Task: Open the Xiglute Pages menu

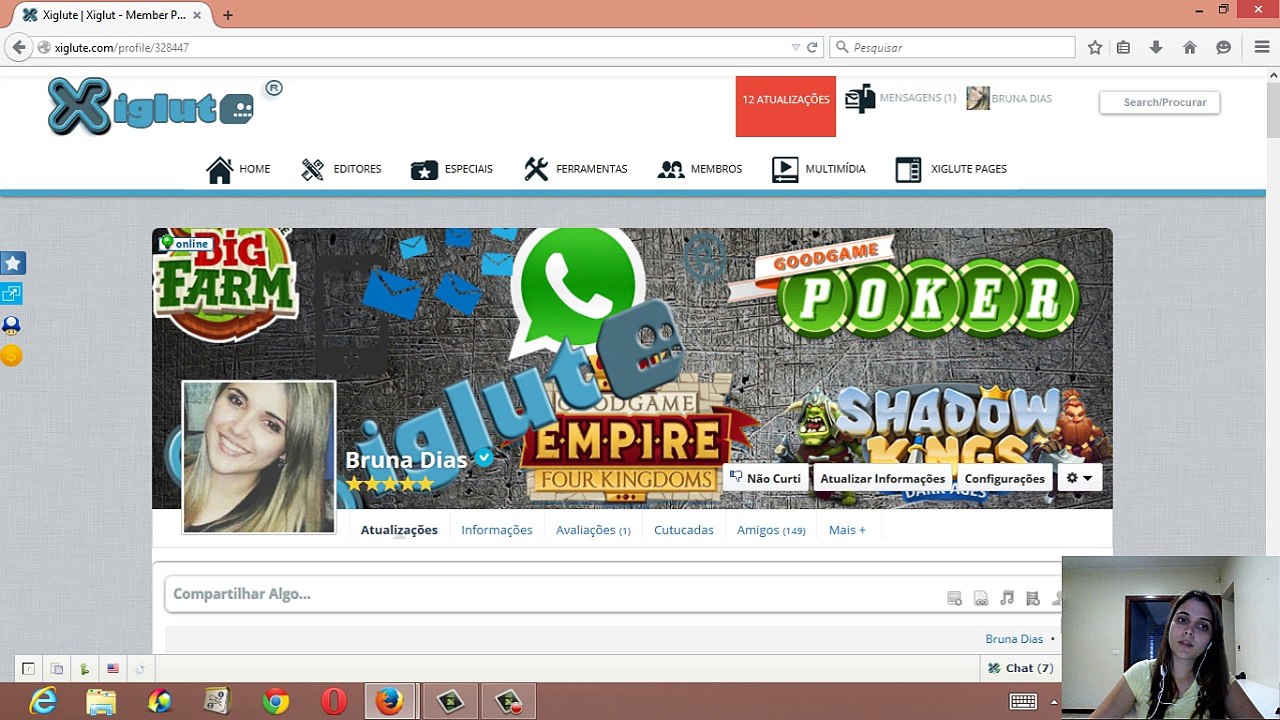Action: pos(951,169)
